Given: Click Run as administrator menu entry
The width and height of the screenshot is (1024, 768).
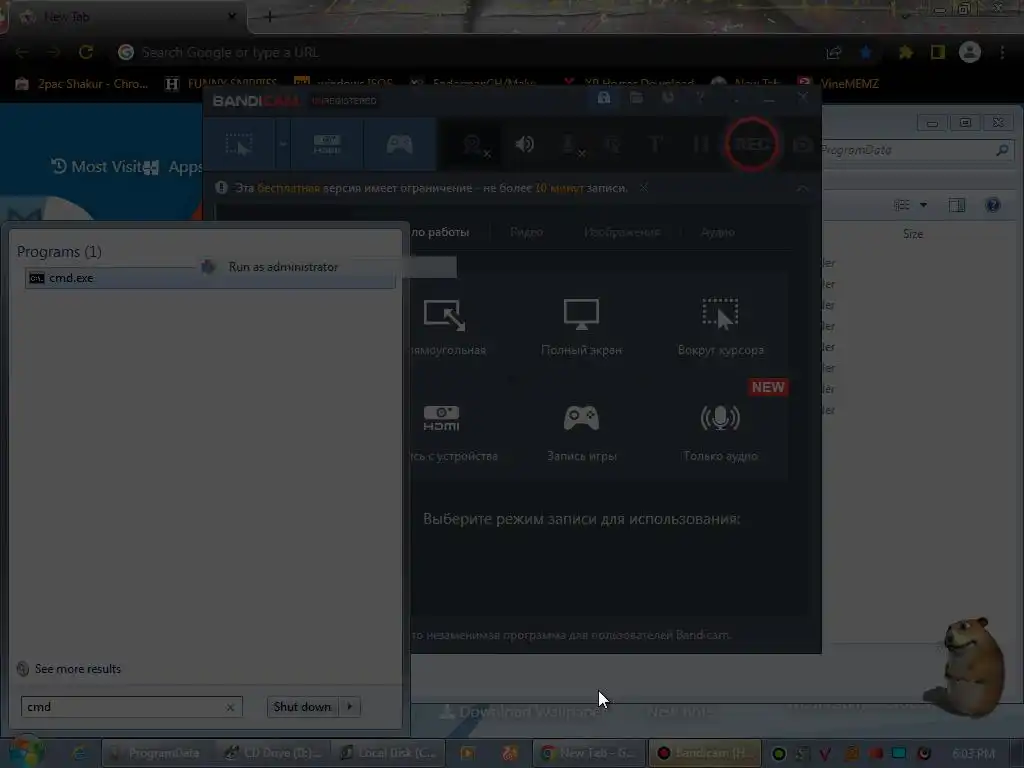Looking at the screenshot, I should (283, 267).
